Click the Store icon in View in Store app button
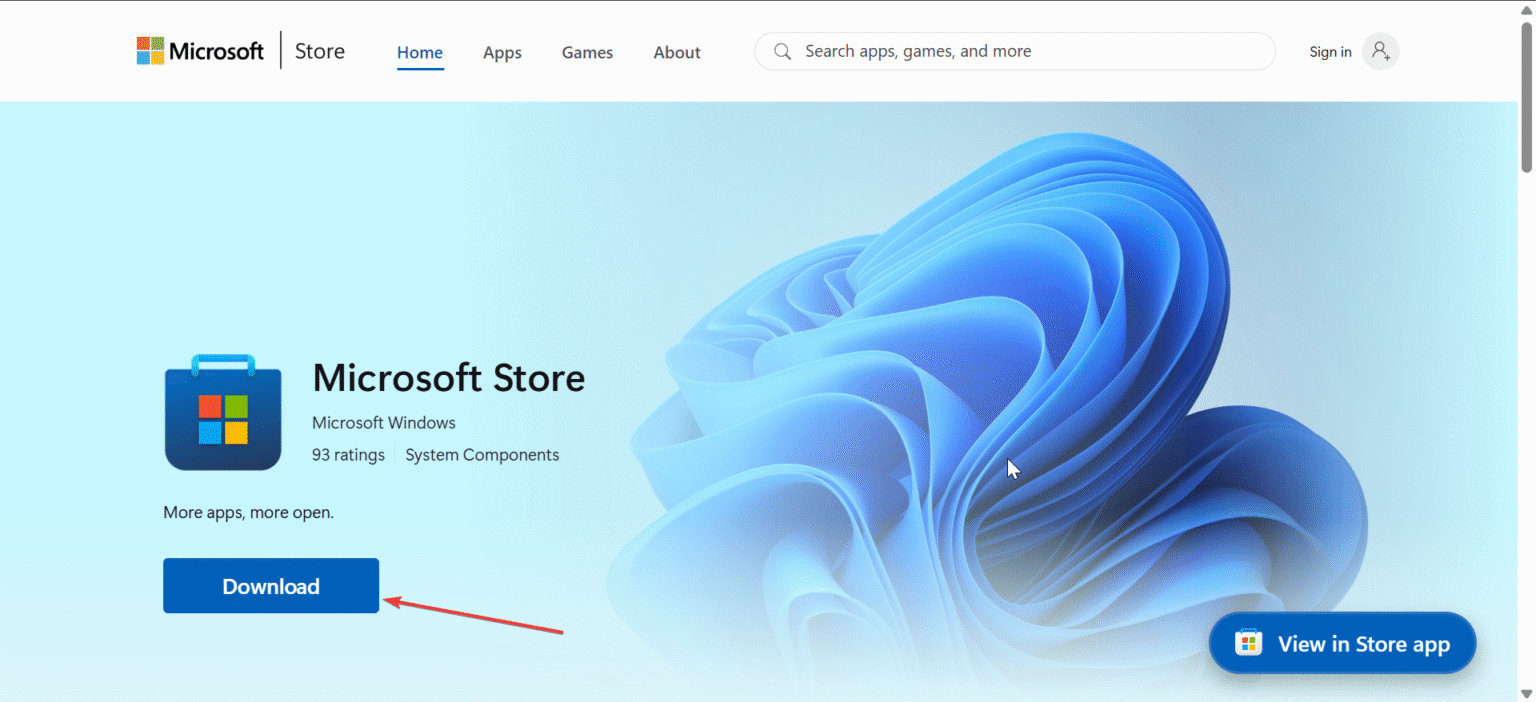This screenshot has width=1536, height=702. click(1248, 643)
